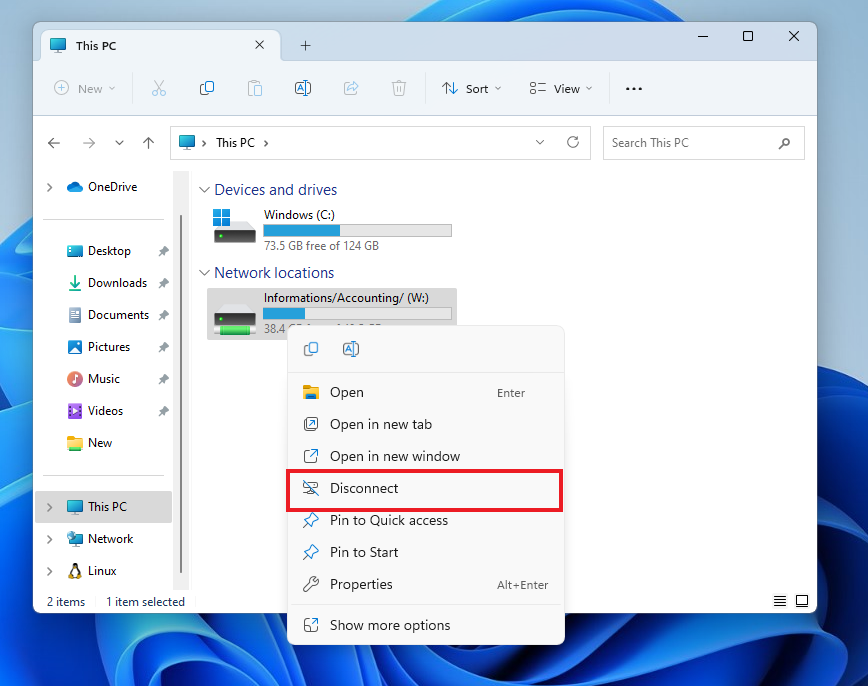Open the See more ellipsis menu

pyautogui.click(x=633, y=88)
